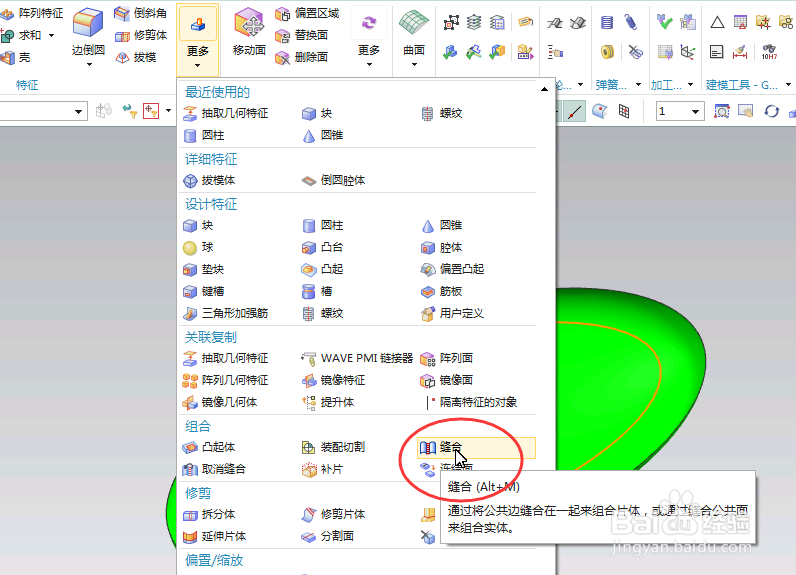Select 装配切割 assembly cut command
Viewport: 796px width, 575px height.
(x=333, y=447)
